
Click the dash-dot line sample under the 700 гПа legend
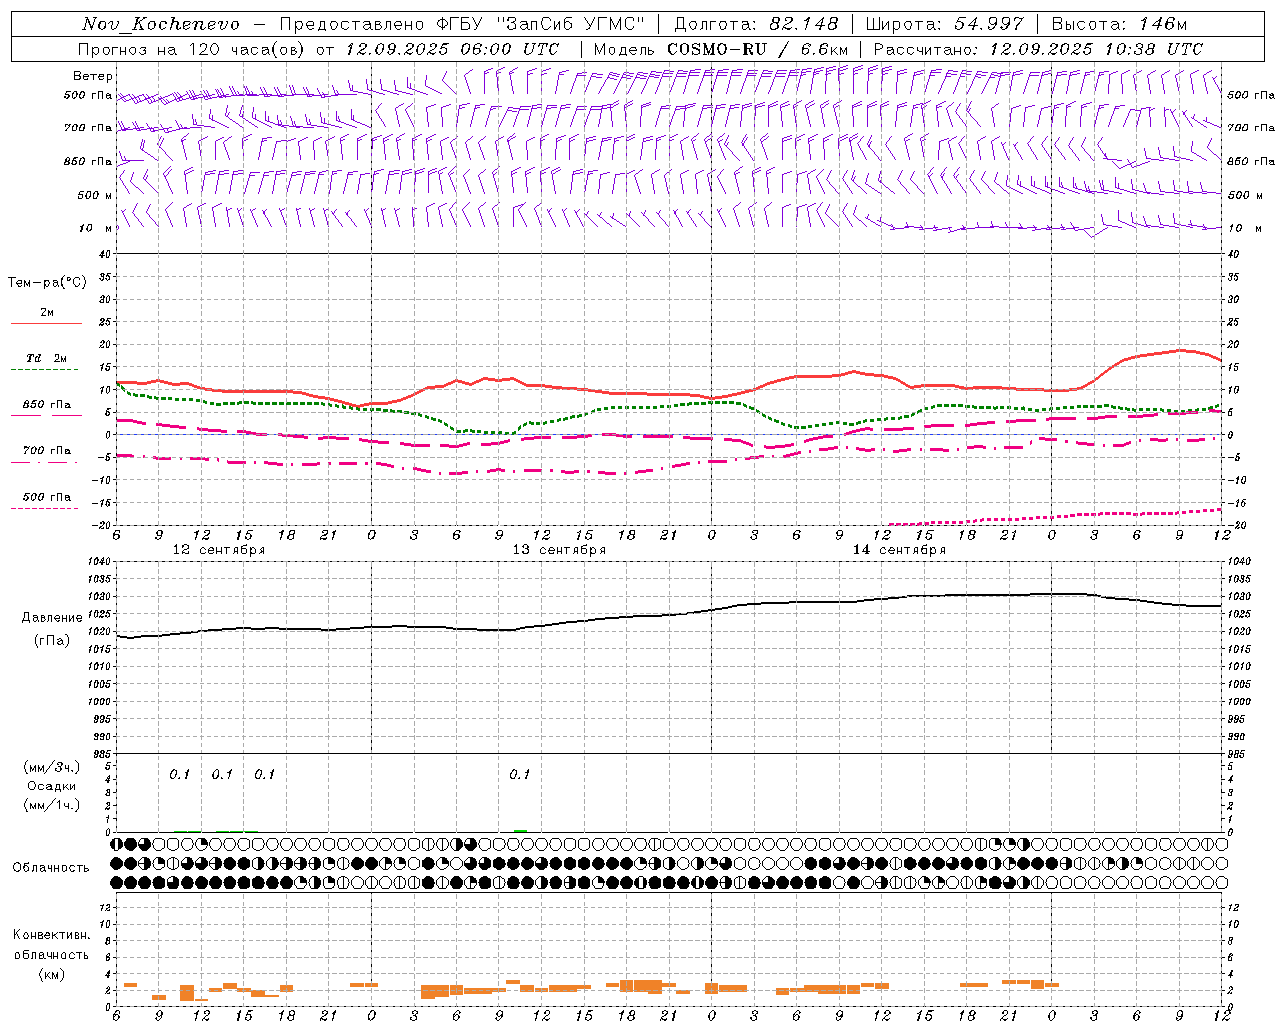point(44,462)
